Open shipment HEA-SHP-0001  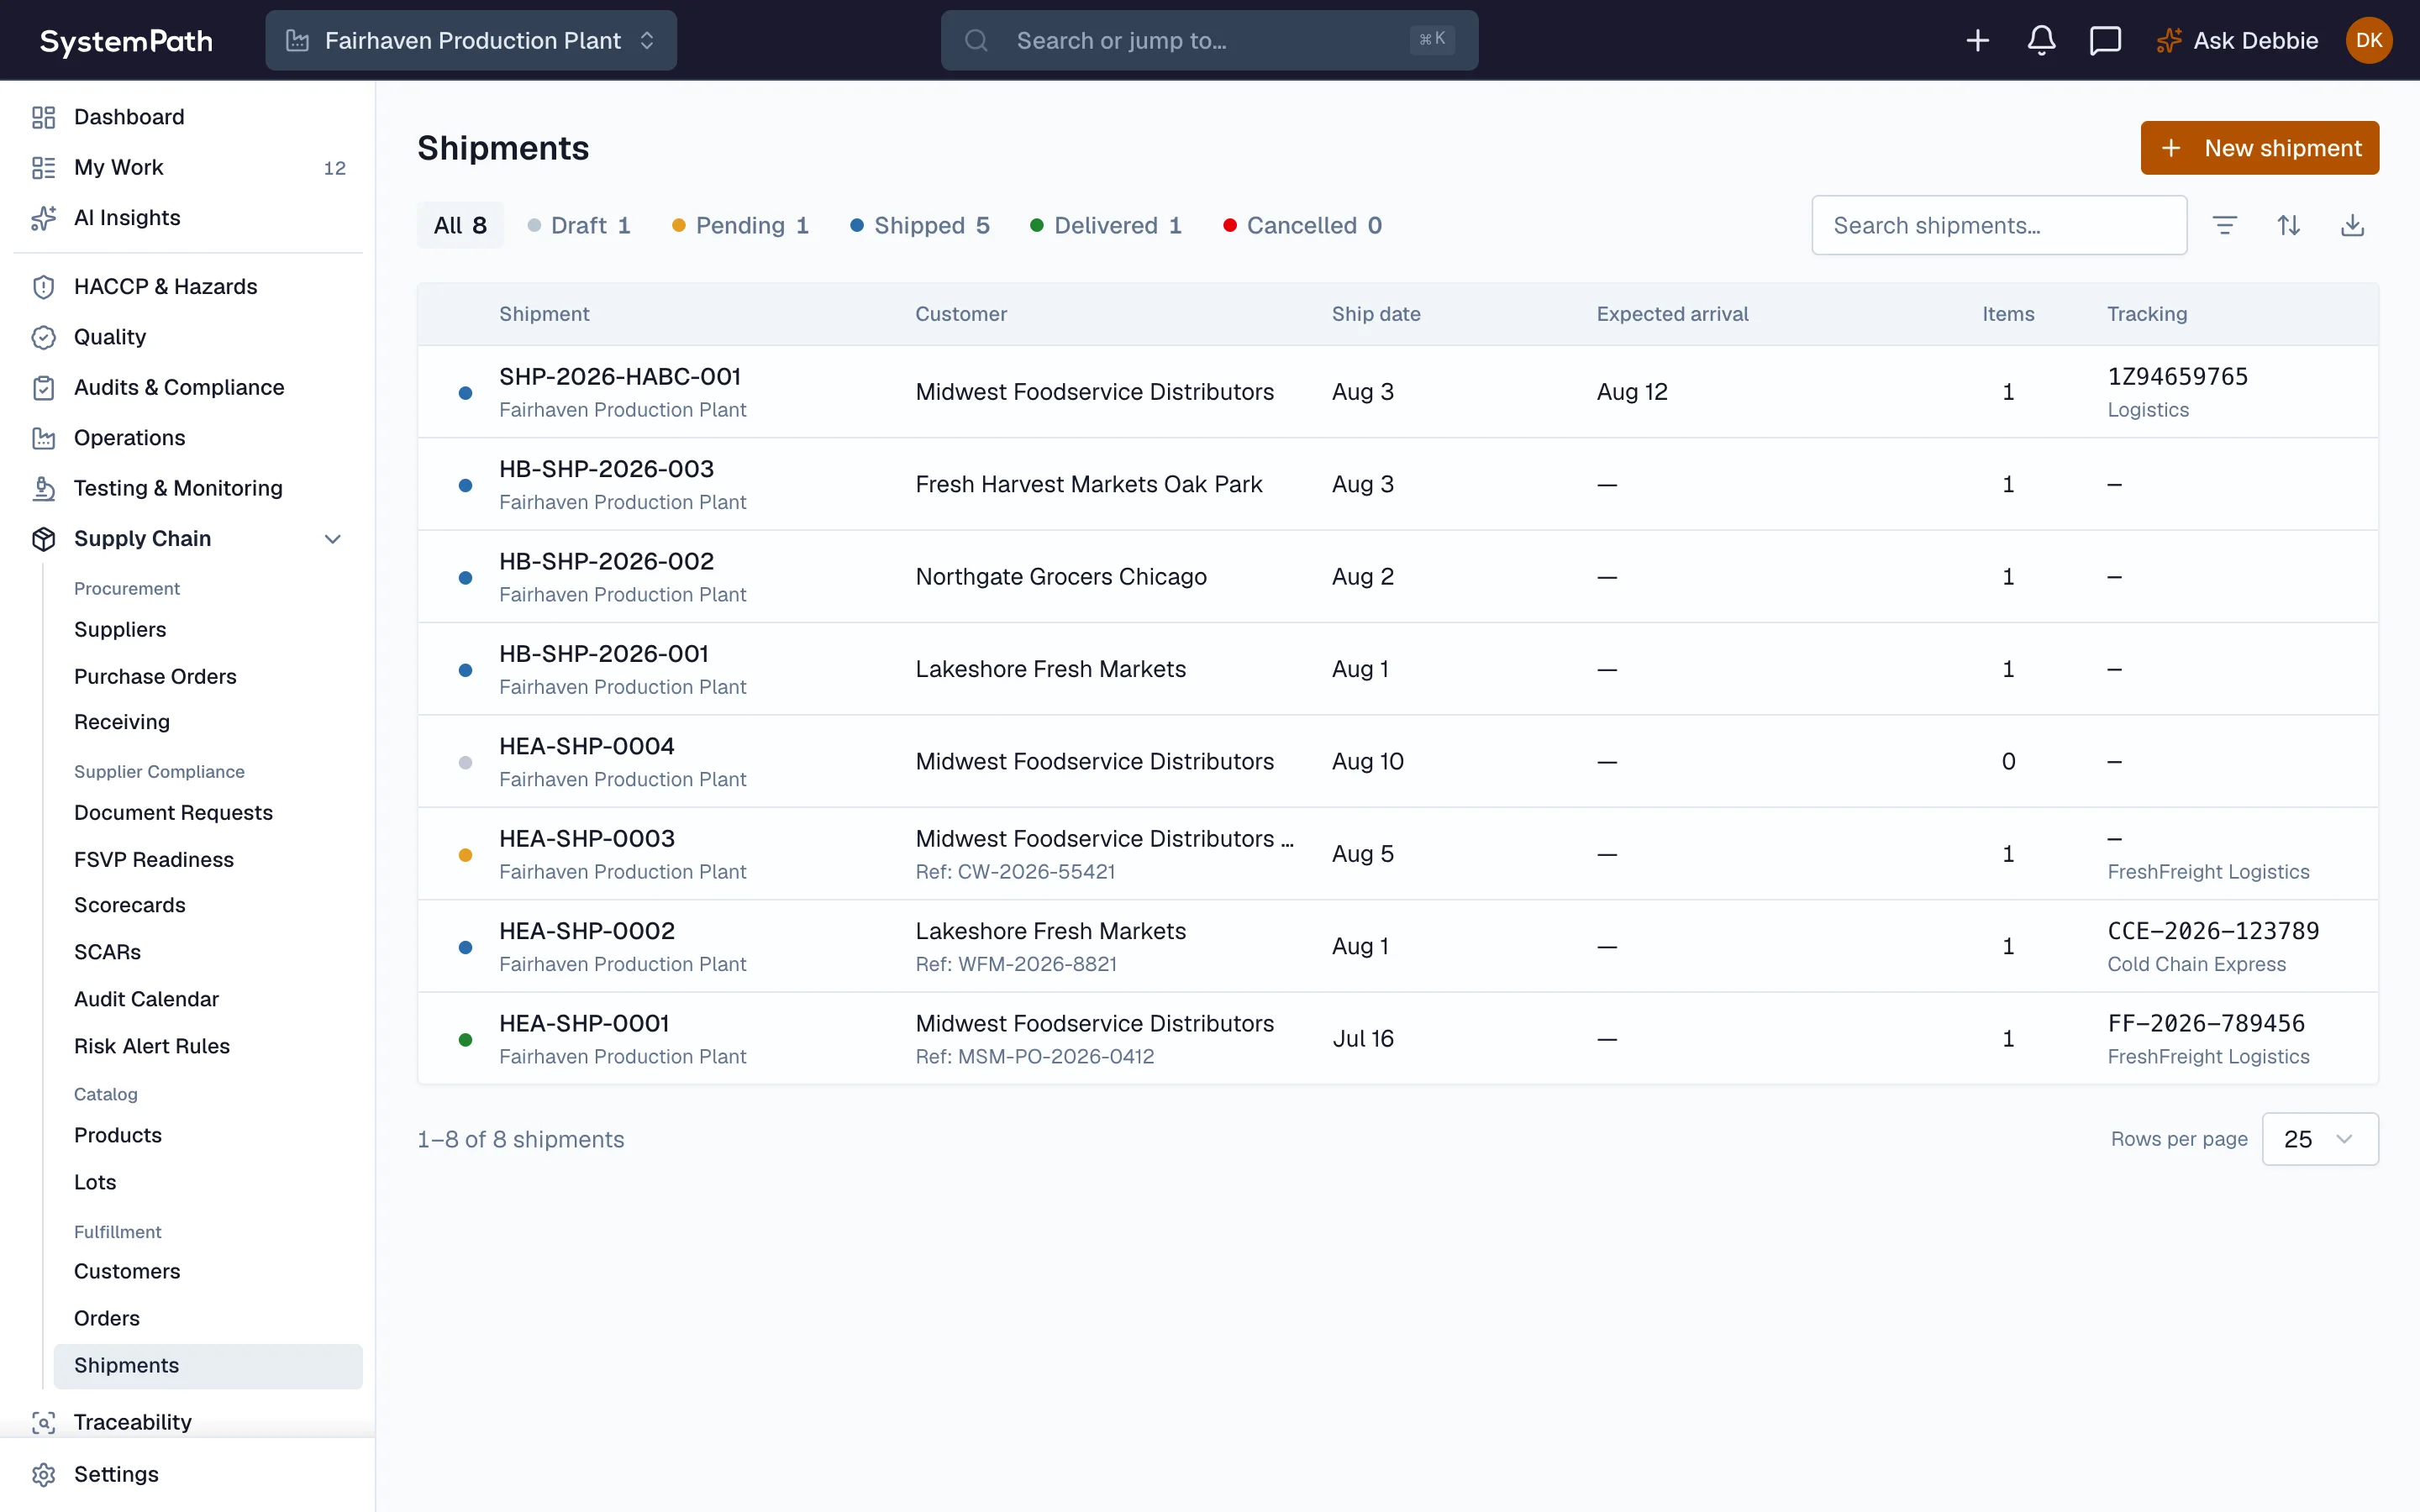point(584,1023)
